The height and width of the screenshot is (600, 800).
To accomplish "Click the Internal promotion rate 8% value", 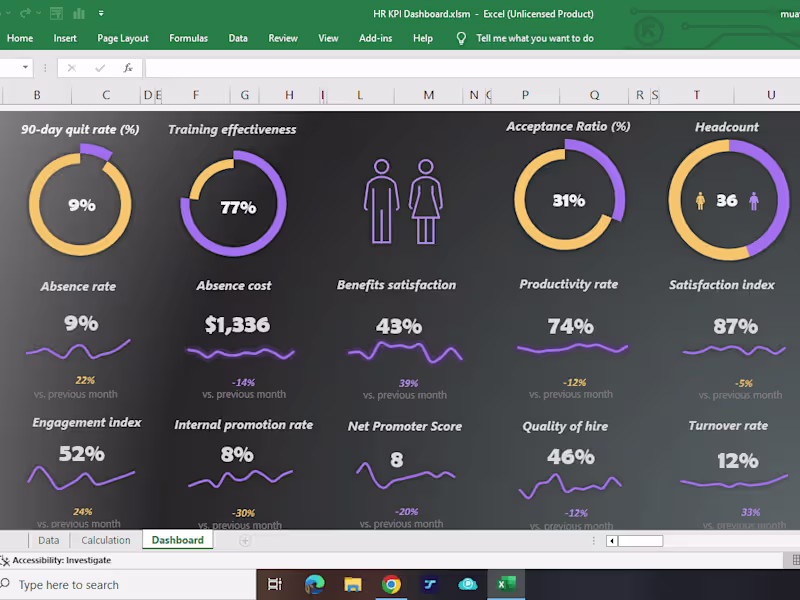I will tap(237, 455).
